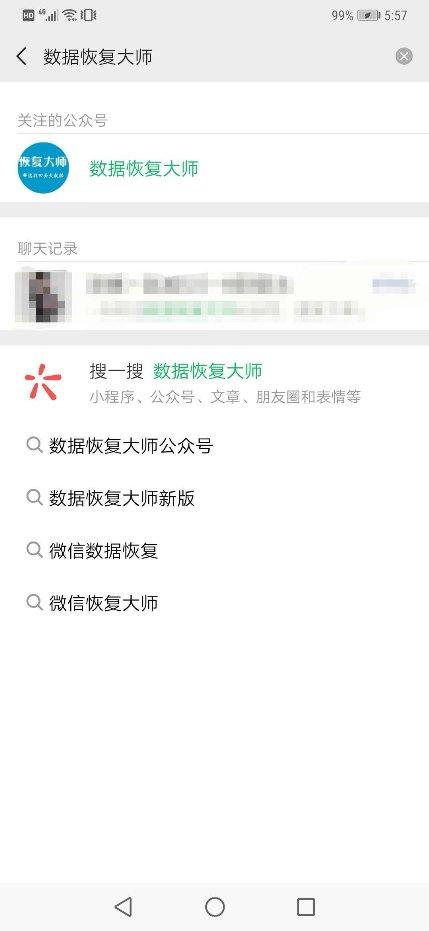Focus the search field containing 数据恢复大师
Screen dimensions: 429x931
click(x=214, y=57)
